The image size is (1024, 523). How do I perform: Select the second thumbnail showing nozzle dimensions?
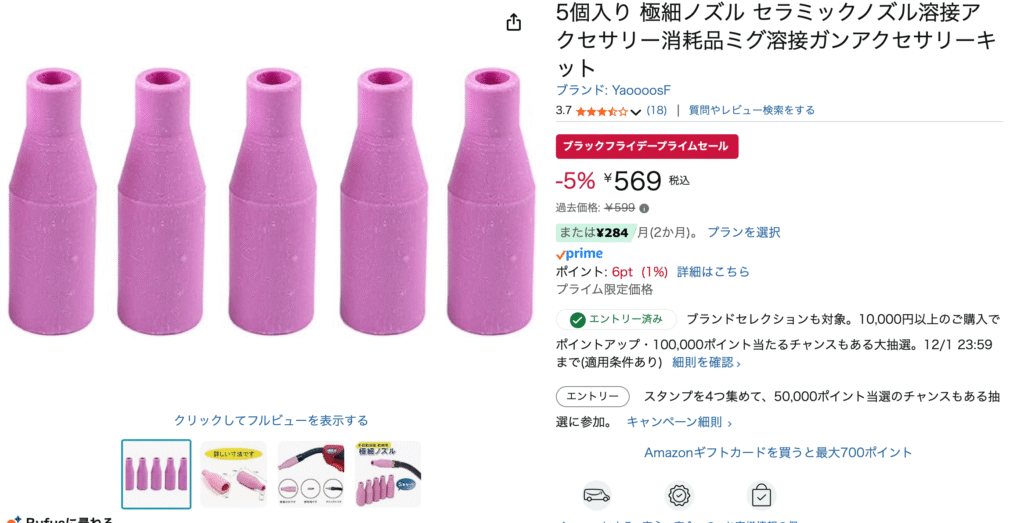pos(233,474)
